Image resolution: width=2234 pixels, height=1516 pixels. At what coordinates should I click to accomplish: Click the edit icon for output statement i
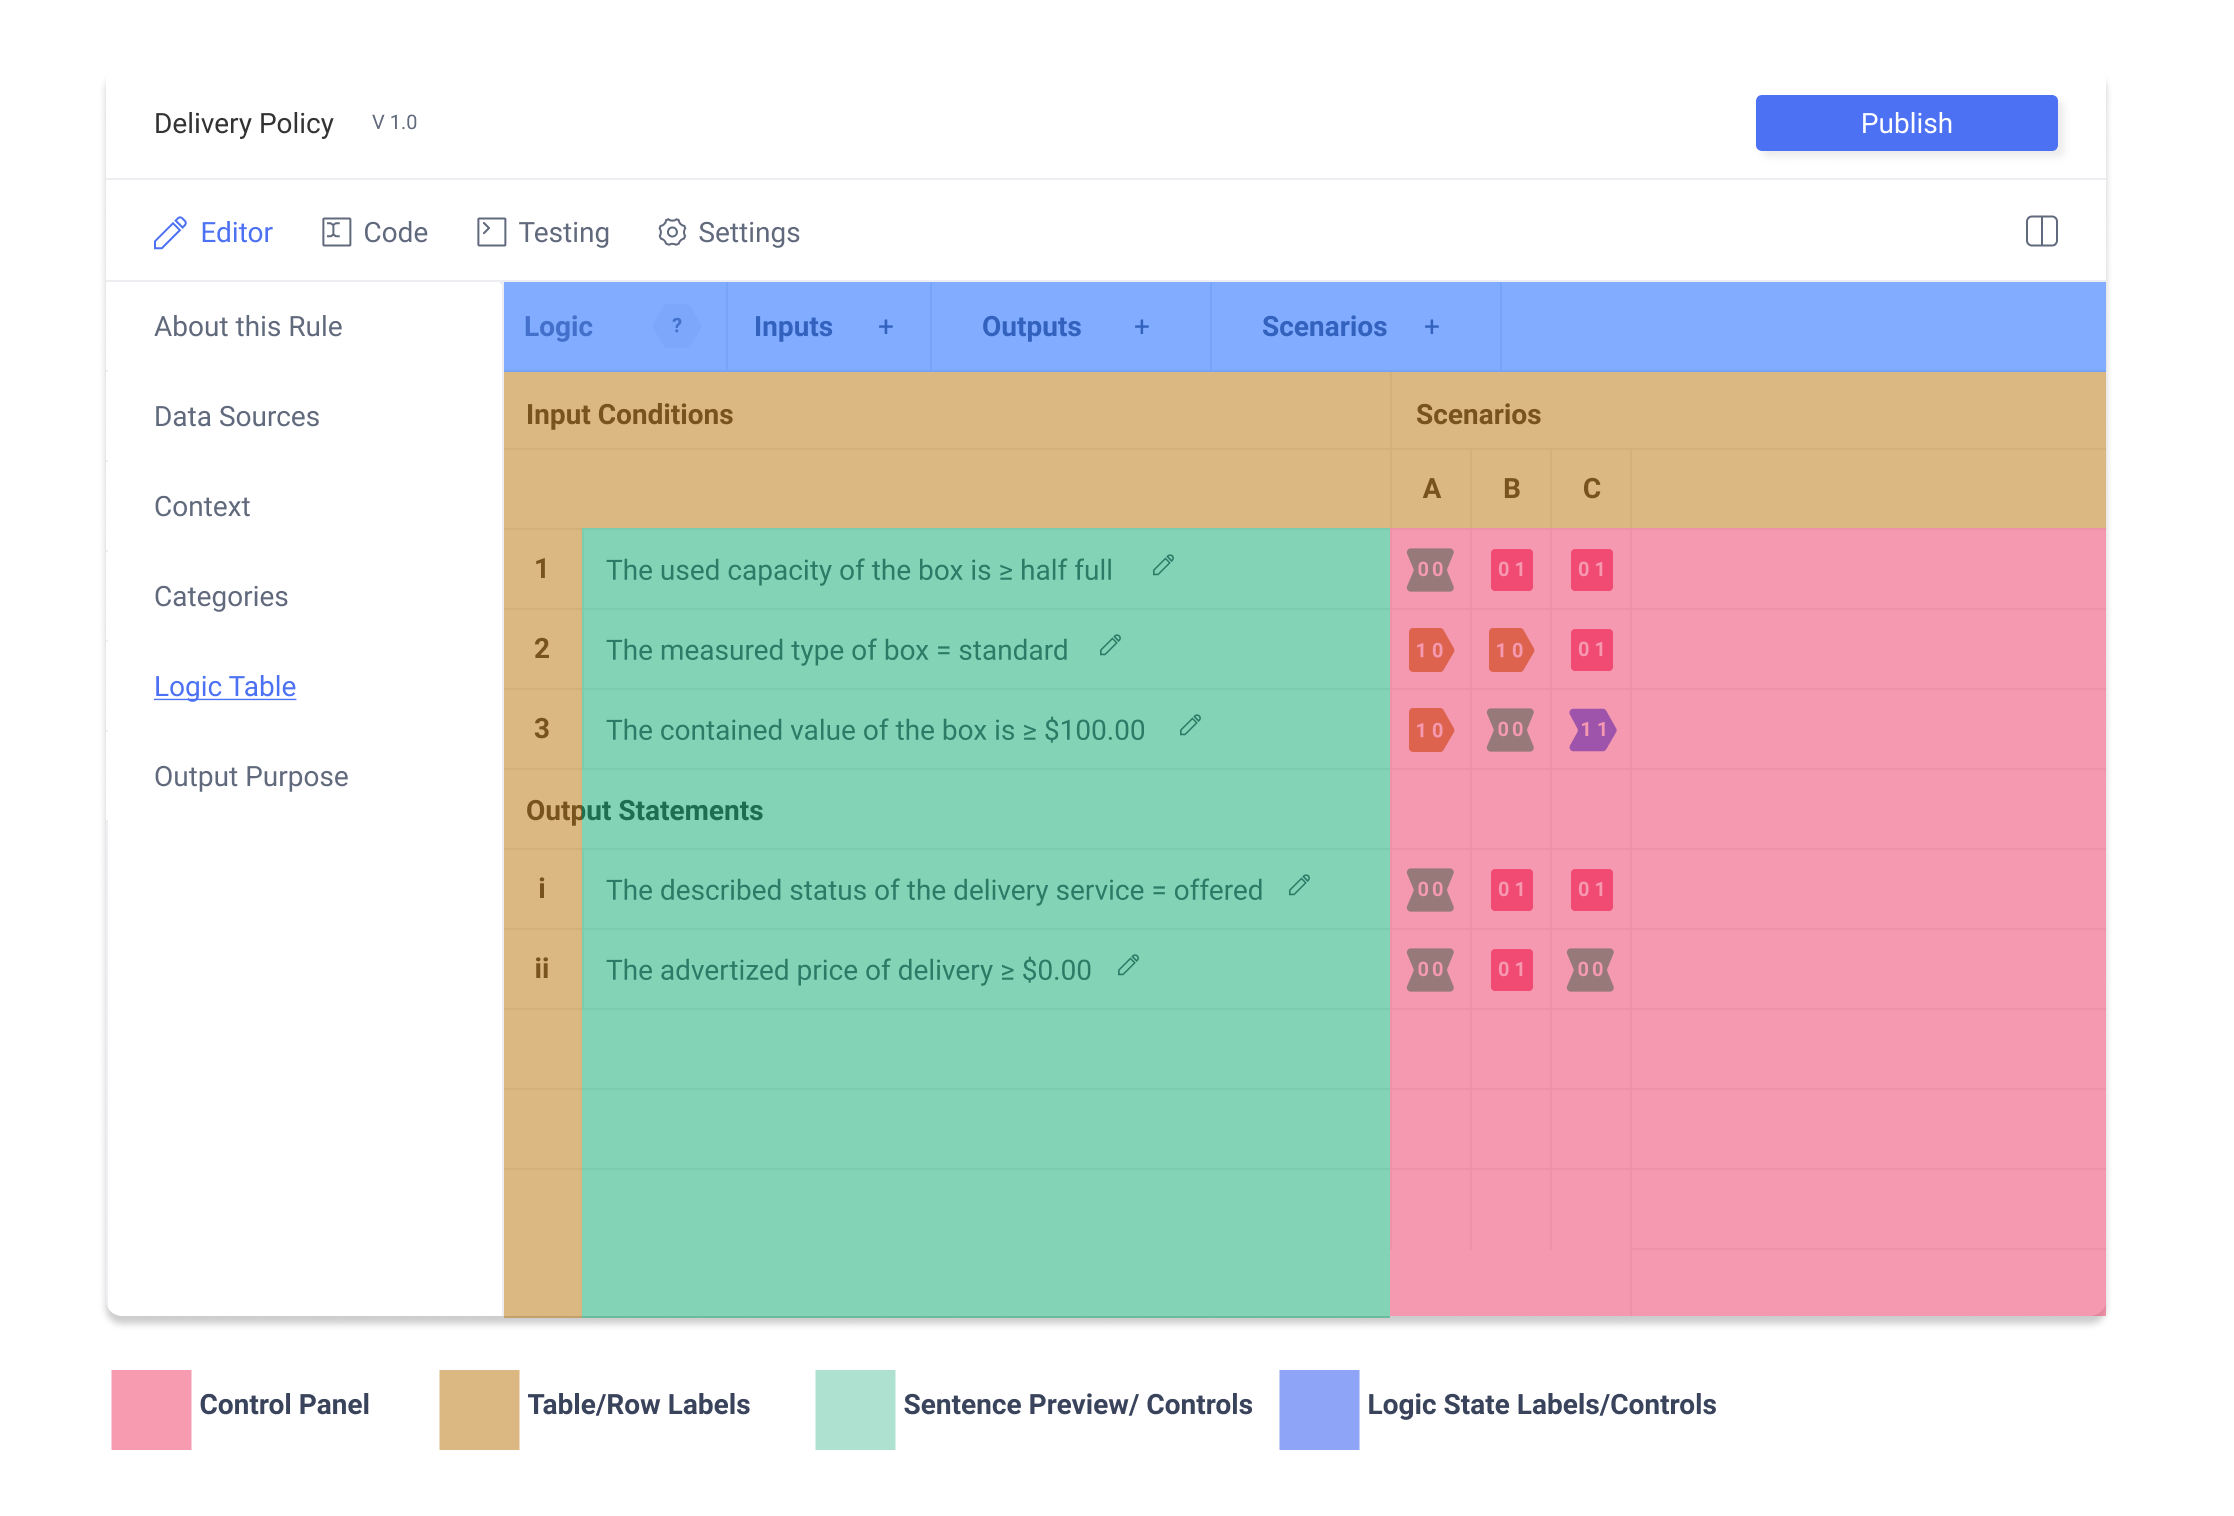[x=1300, y=887]
